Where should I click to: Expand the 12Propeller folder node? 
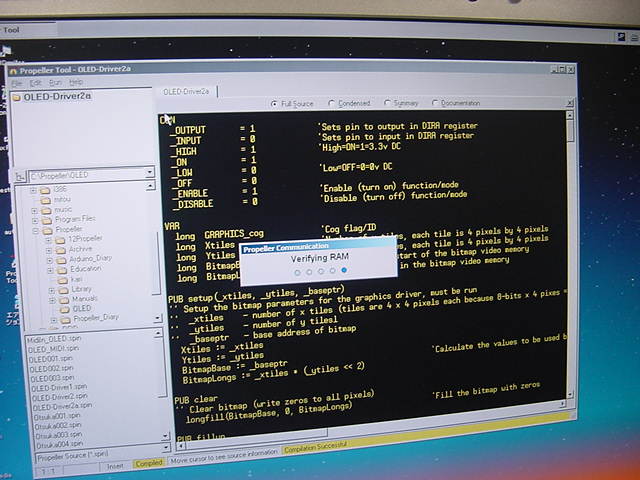[49, 240]
